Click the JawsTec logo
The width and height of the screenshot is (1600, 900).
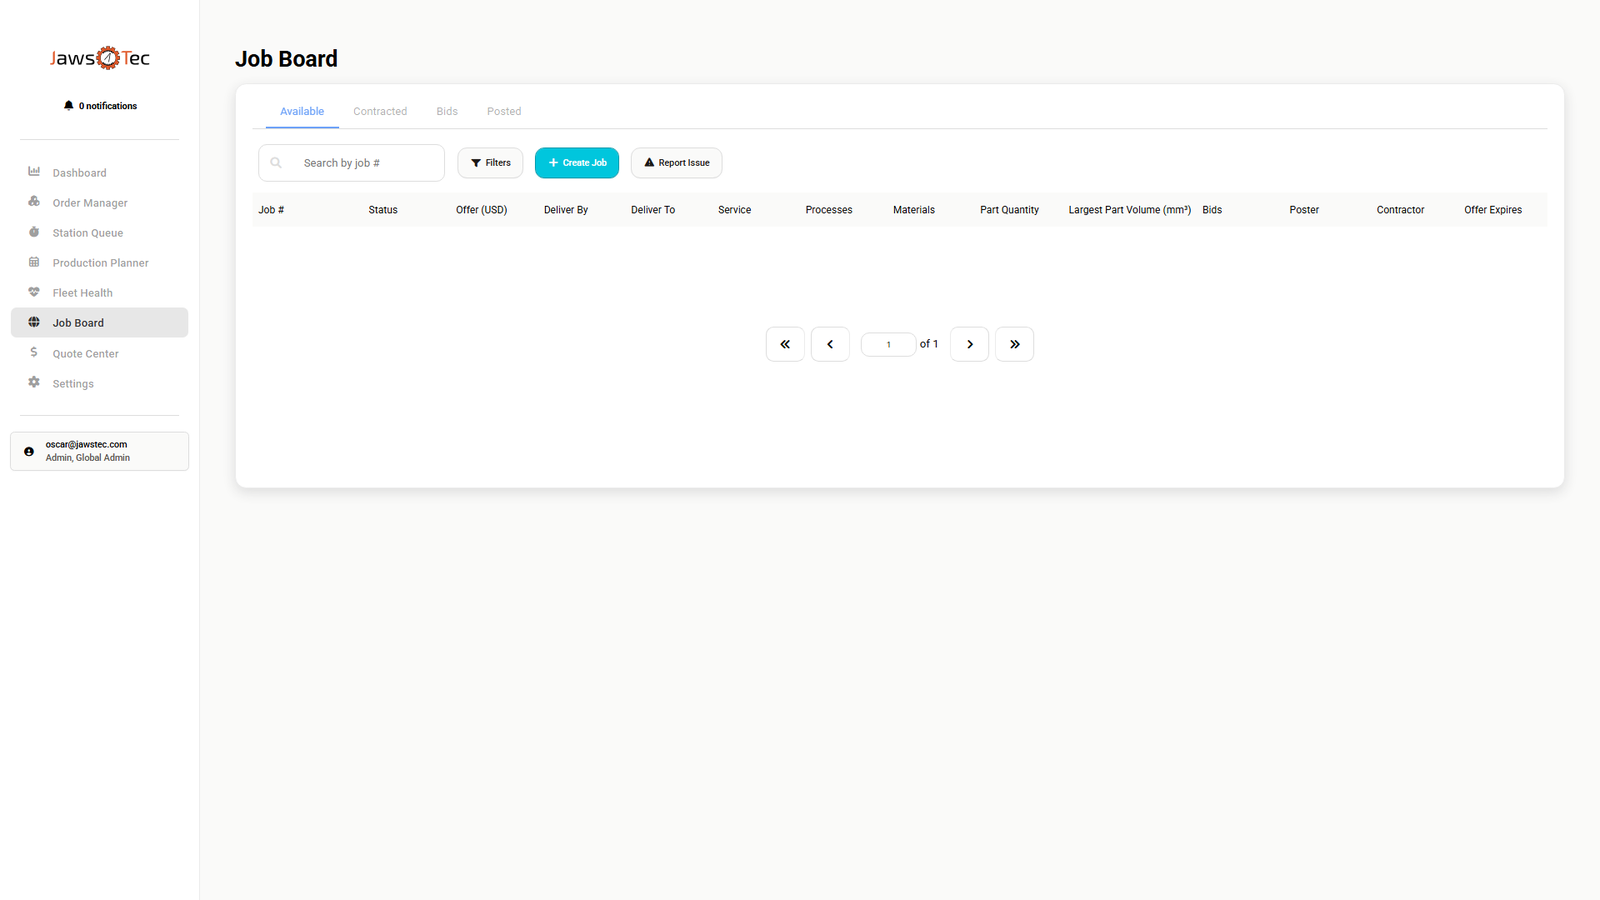[x=100, y=58]
